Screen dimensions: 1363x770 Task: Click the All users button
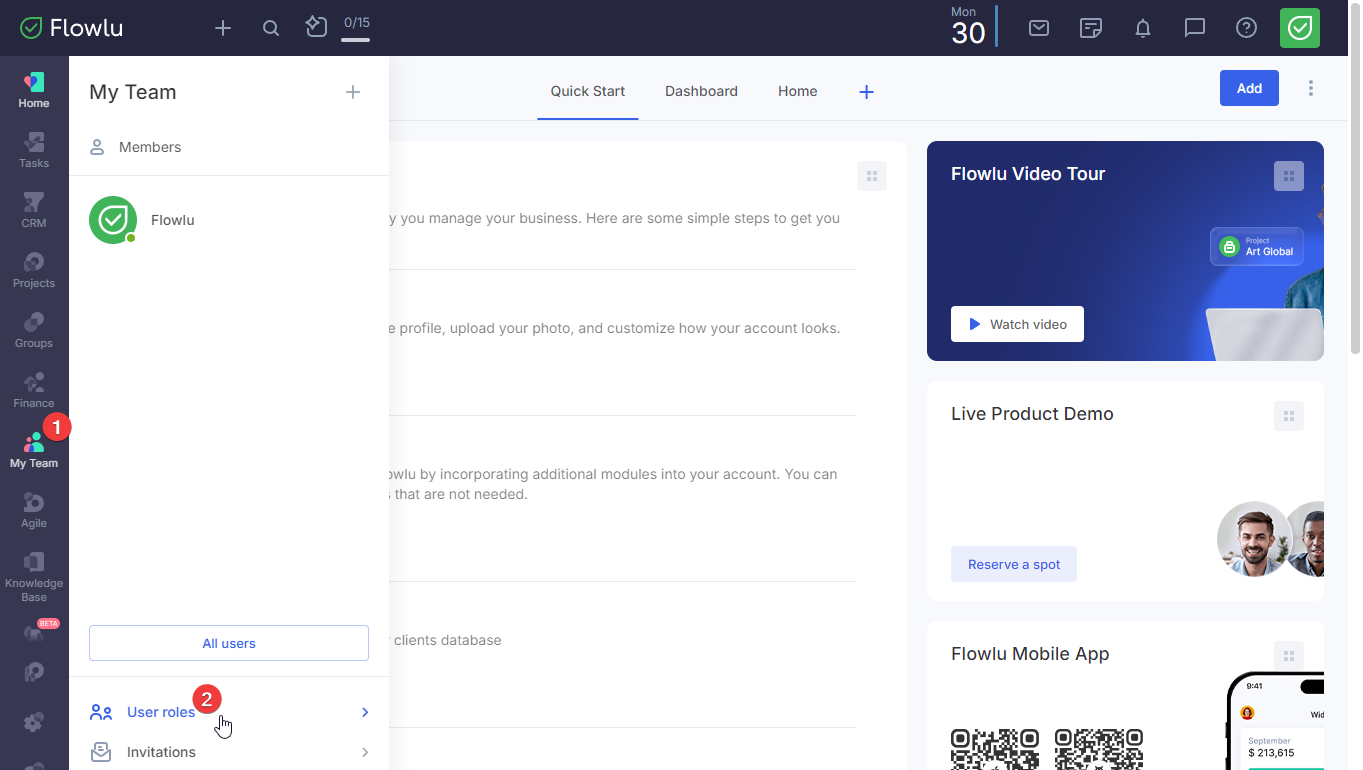tap(229, 643)
